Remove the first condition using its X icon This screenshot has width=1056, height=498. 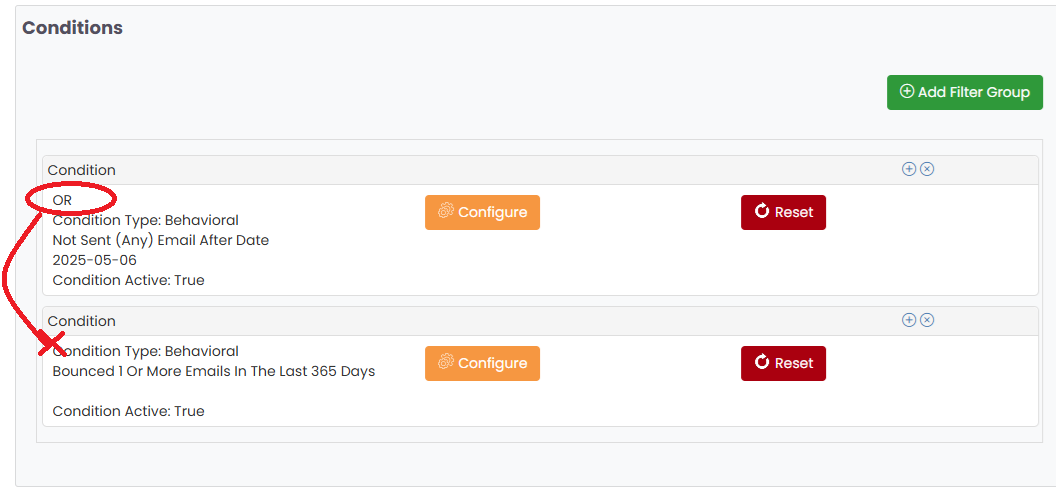[x=927, y=169]
